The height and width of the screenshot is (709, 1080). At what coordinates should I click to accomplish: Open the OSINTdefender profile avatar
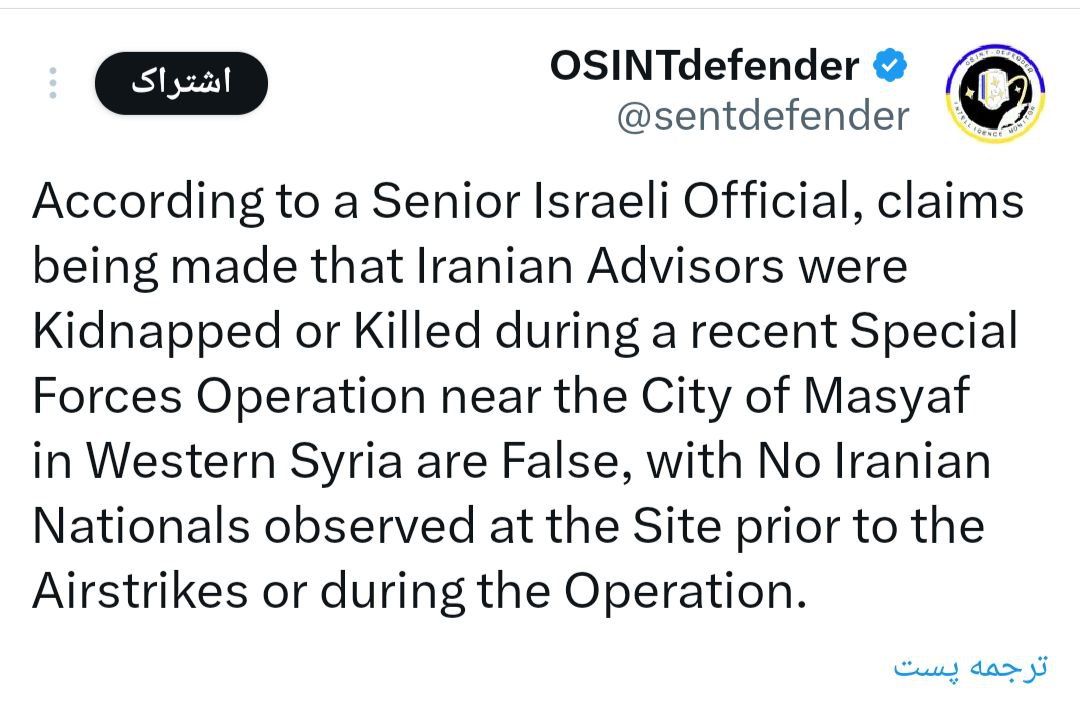pos(994,96)
